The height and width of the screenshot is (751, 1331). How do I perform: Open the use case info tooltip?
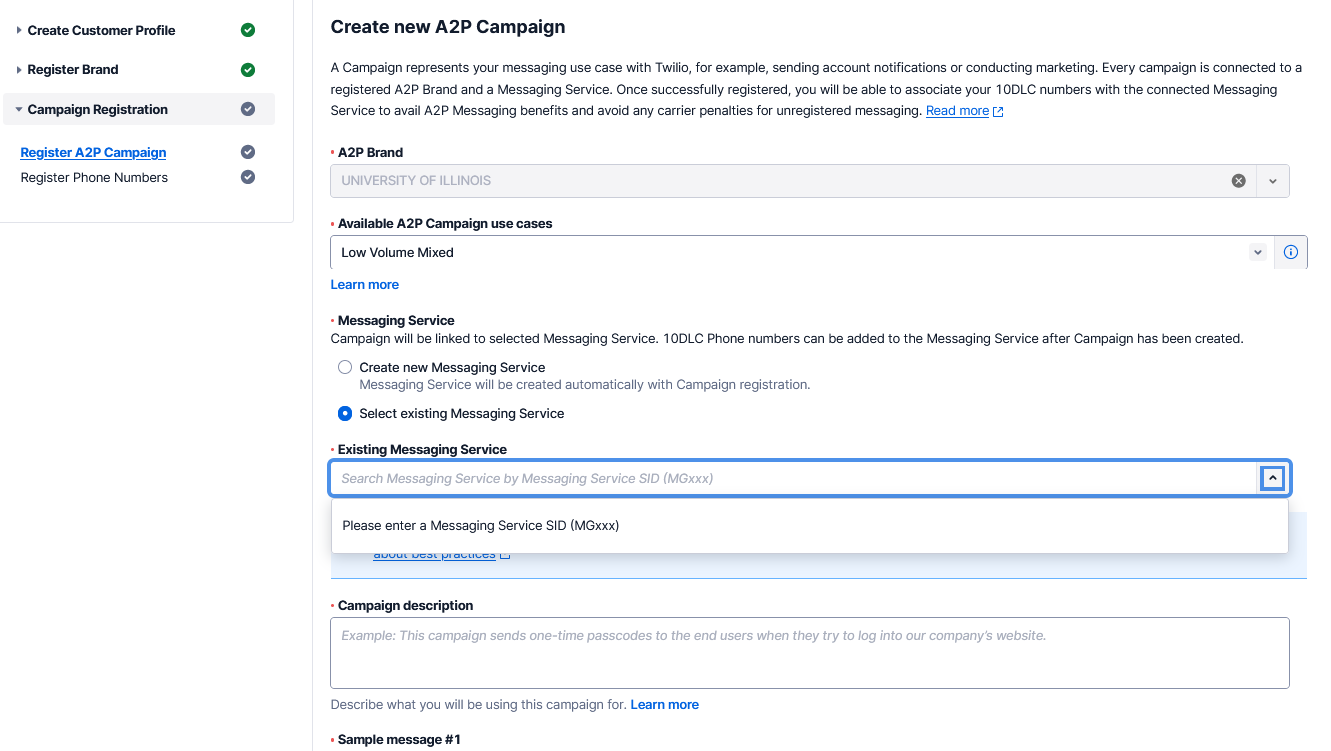tap(1290, 252)
